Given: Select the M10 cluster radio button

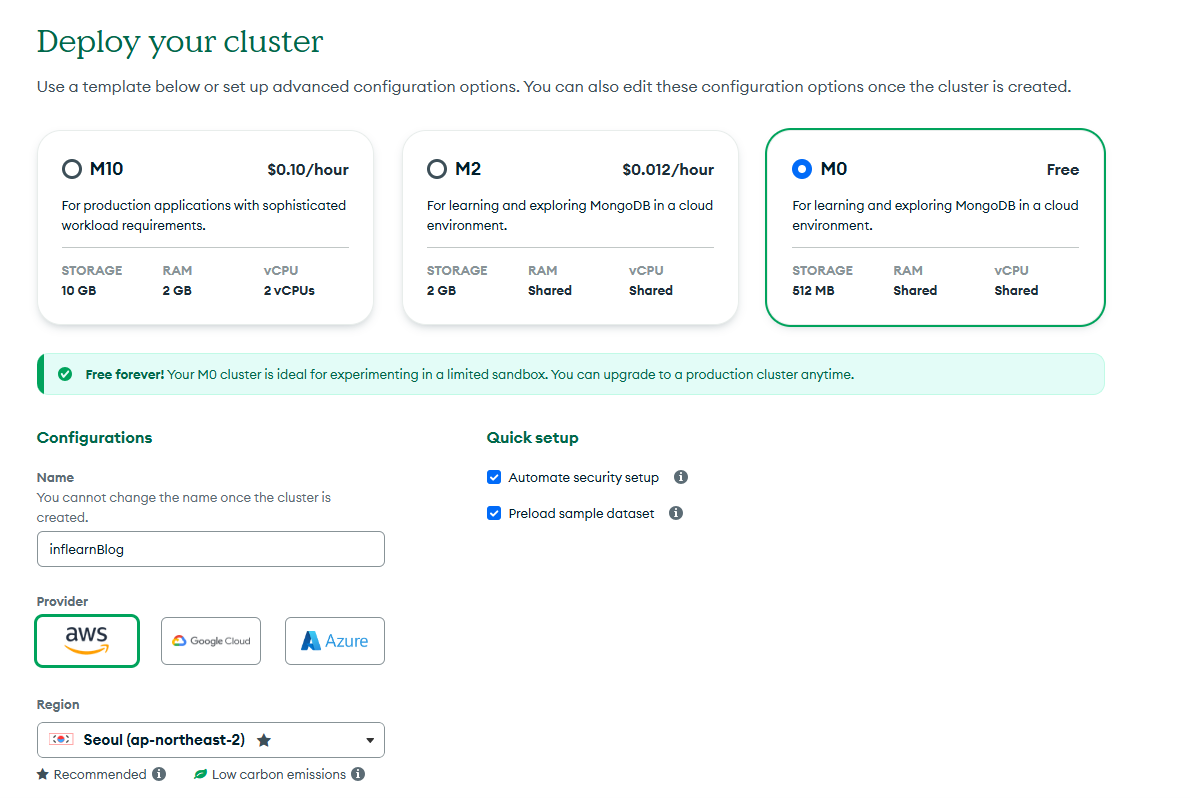Looking at the screenshot, I should [x=71, y=169].
